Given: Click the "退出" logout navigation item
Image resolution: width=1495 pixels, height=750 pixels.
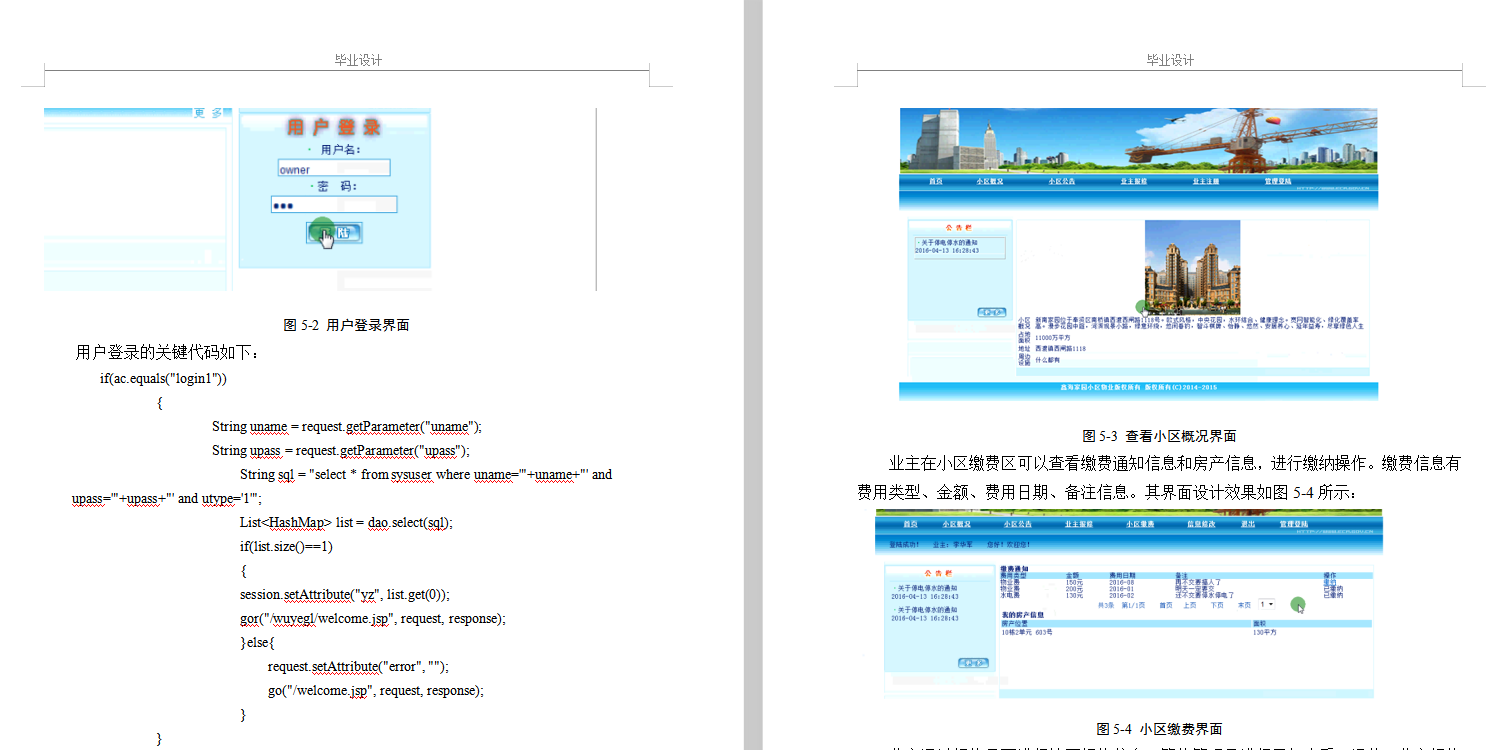Looking at the screenshot, I should 1248,523.
